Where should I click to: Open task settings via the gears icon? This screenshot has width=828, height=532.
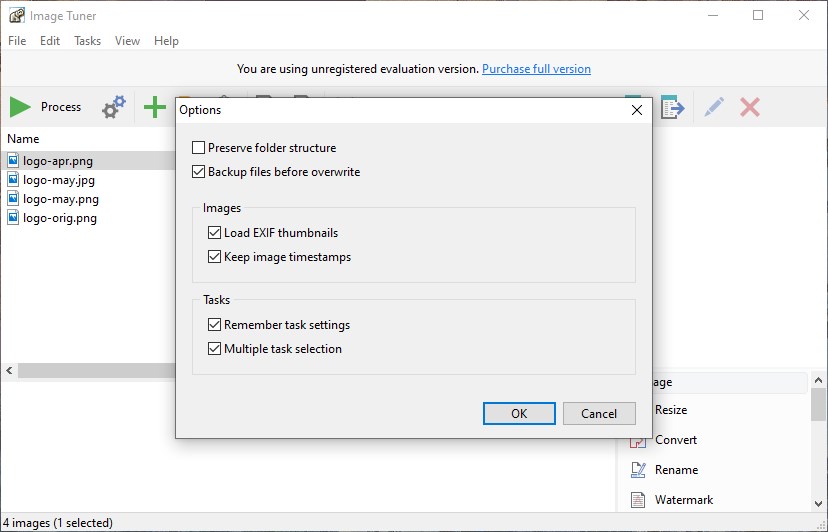coord(115,107)
